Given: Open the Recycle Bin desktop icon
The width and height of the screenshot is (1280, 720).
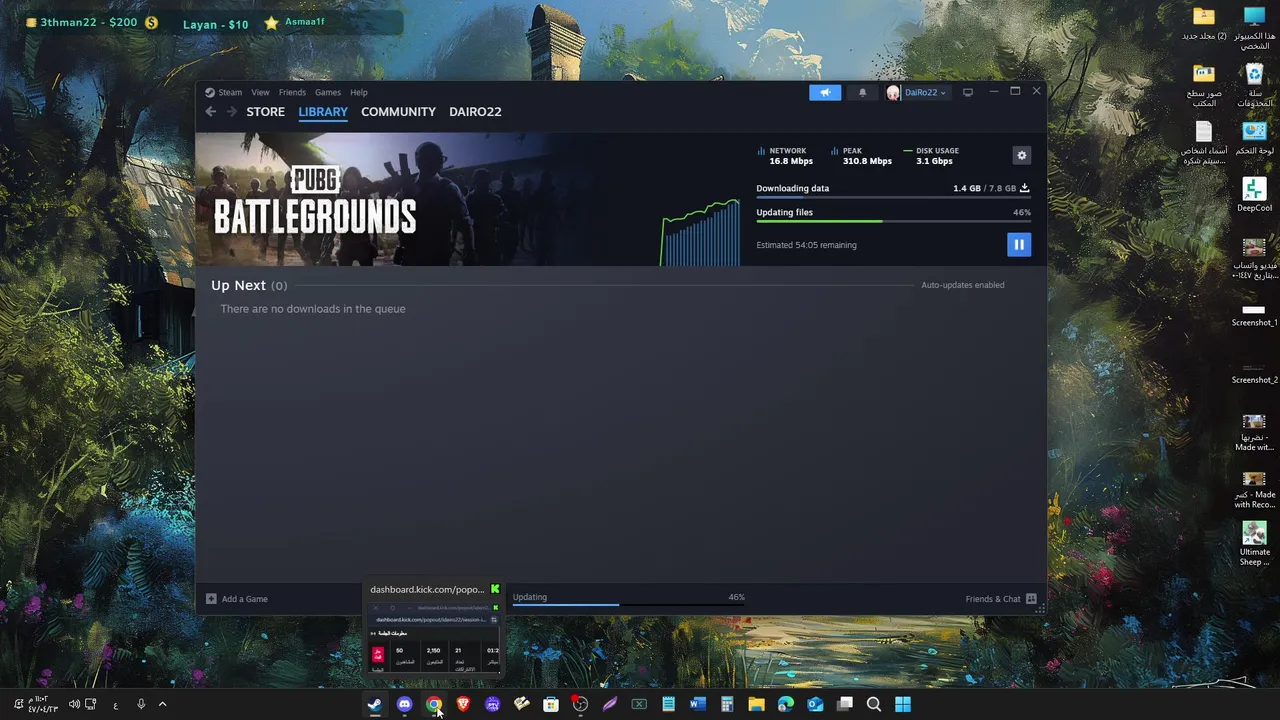Looking at the screenshot, I should tap(1254, 85).
